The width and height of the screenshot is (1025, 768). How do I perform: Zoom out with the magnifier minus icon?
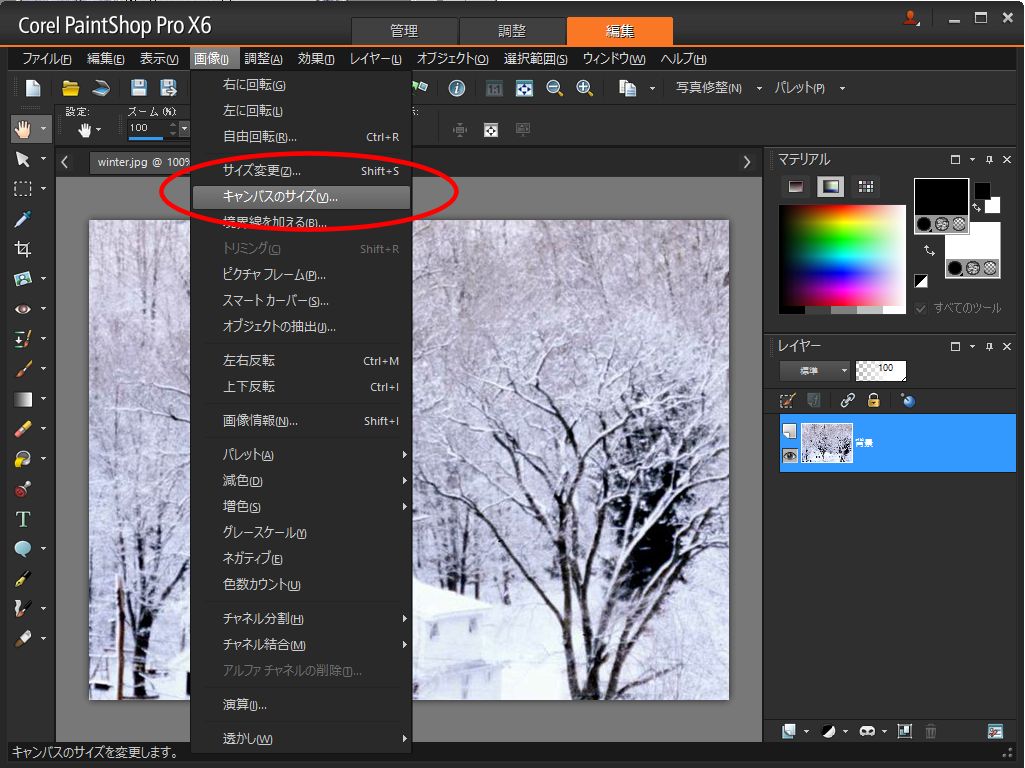pyautogui.click(x=554, y=88)
